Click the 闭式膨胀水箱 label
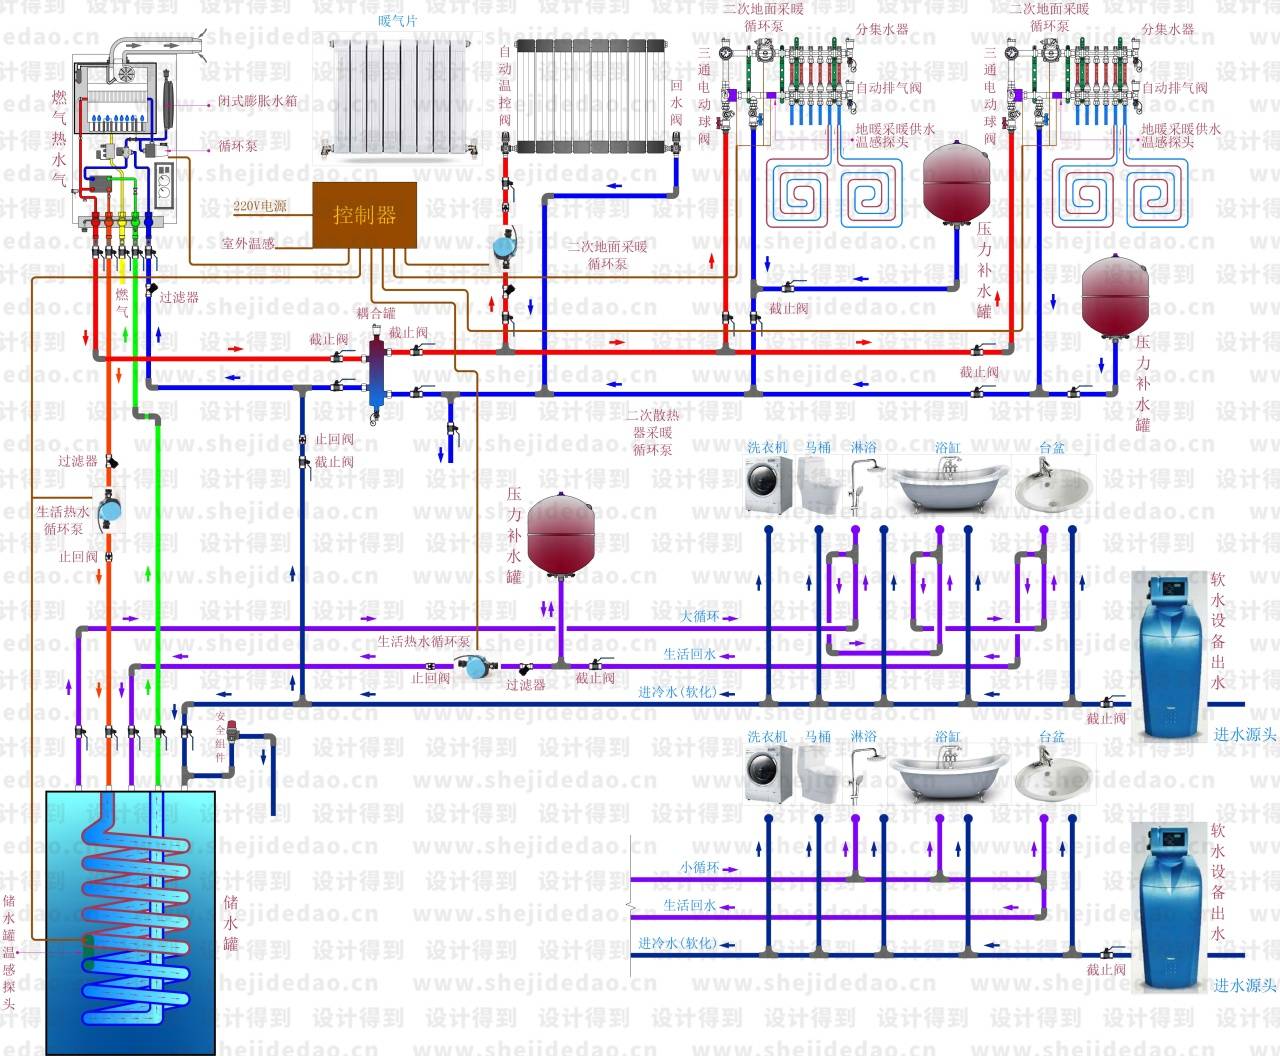 (258, 101)
